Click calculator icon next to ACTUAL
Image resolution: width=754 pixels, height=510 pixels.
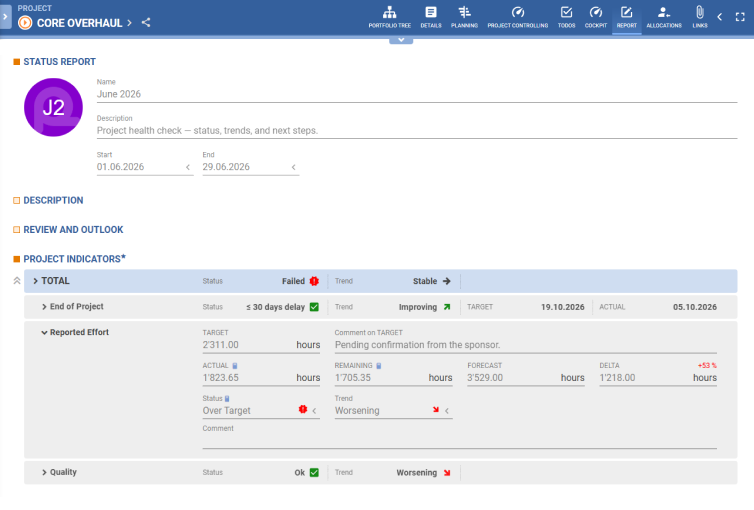[x=235, y=366]
